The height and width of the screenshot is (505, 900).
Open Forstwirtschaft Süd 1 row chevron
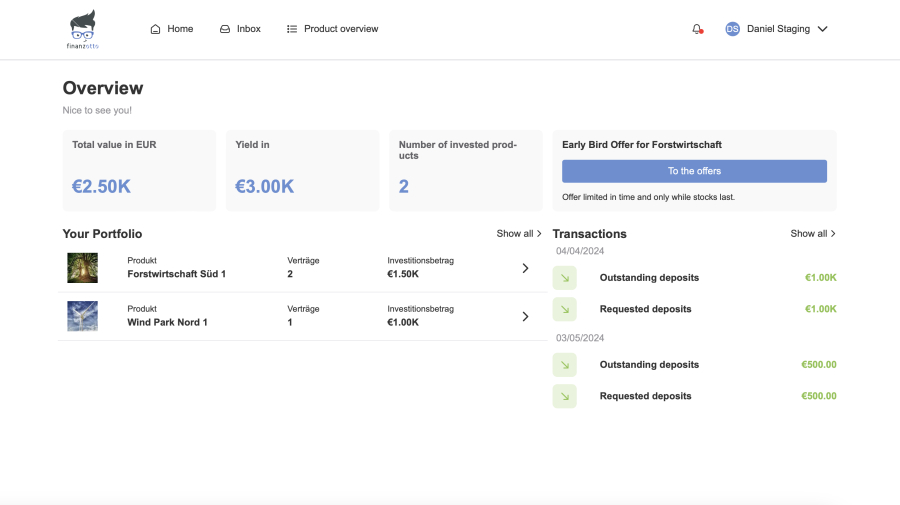pyautogui.click(x=525, y=268)
